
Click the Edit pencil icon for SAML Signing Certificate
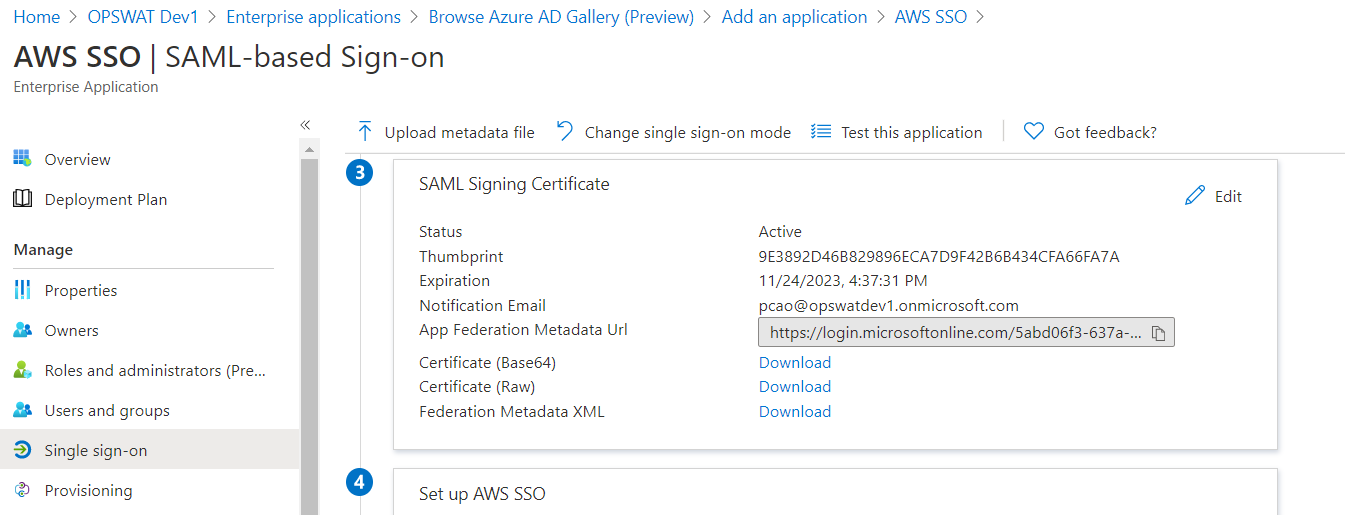[1195, 196]
